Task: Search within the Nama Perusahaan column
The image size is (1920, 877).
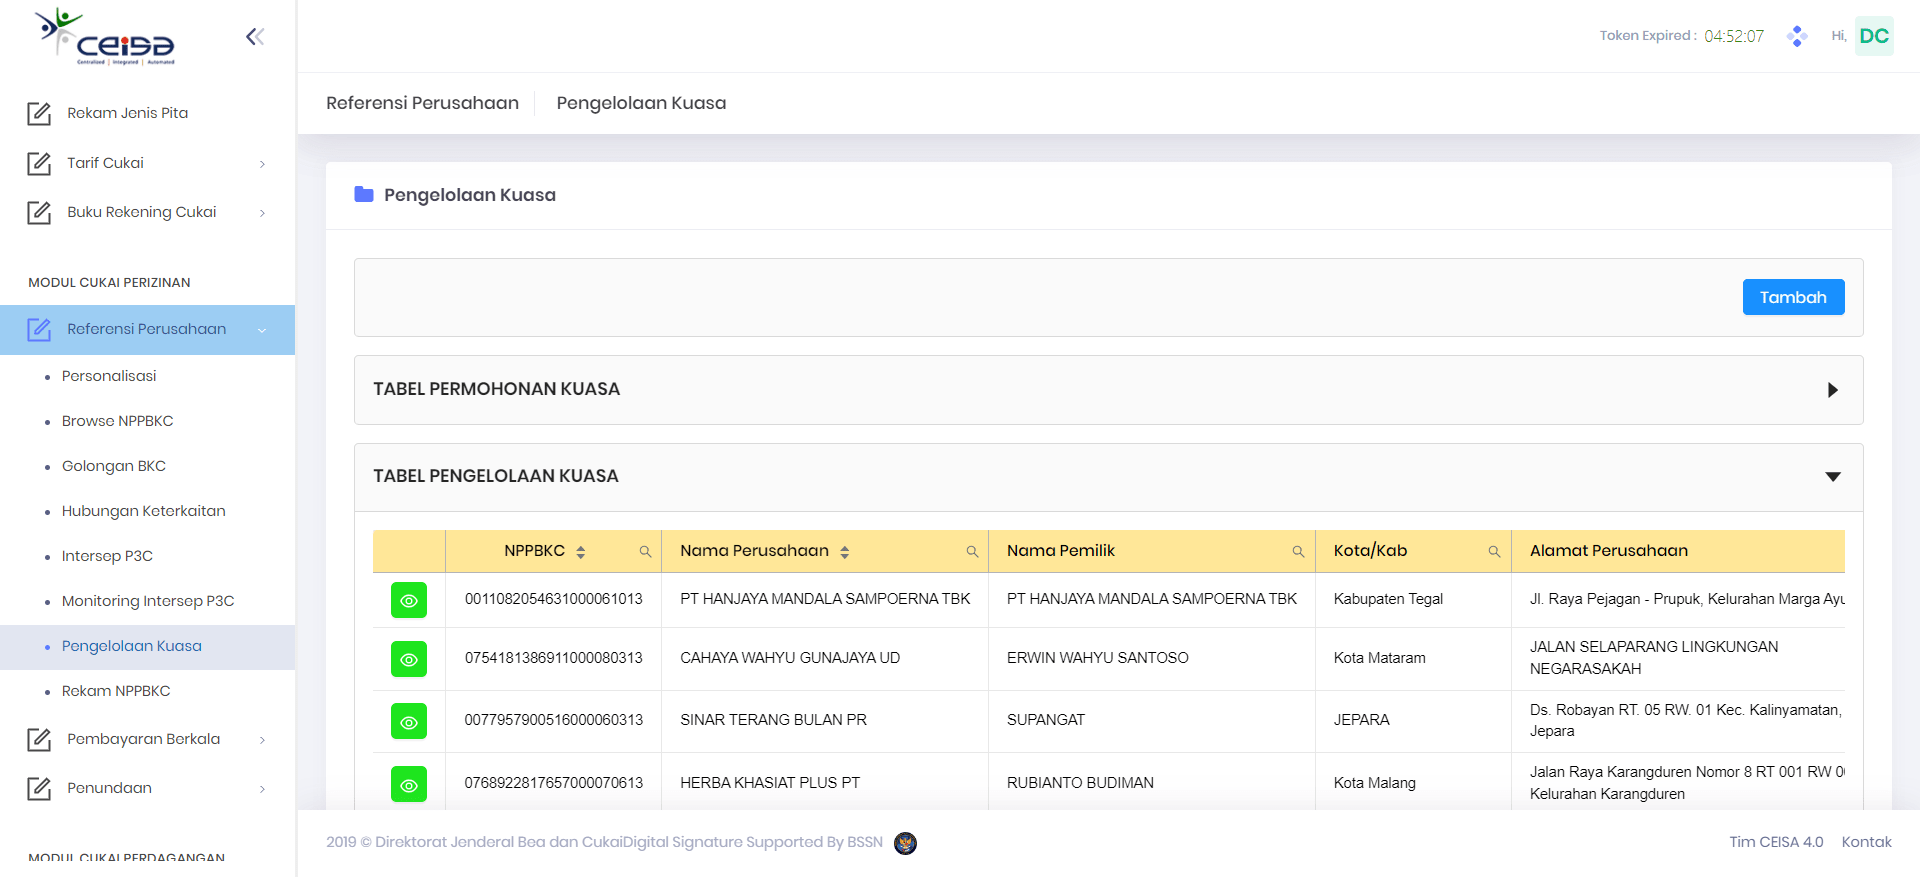Action: point(972,552)
